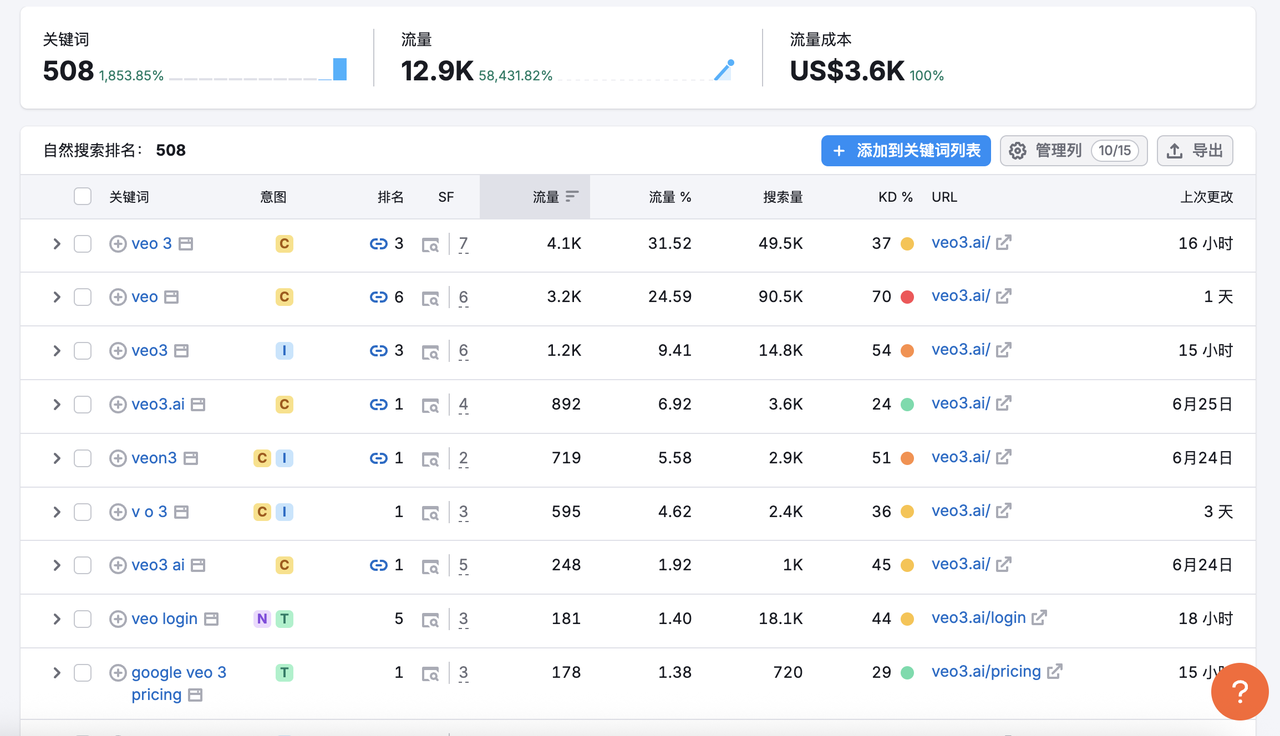
Task: Click the edit pencil icon in traffic card
Action: point(724,70)
